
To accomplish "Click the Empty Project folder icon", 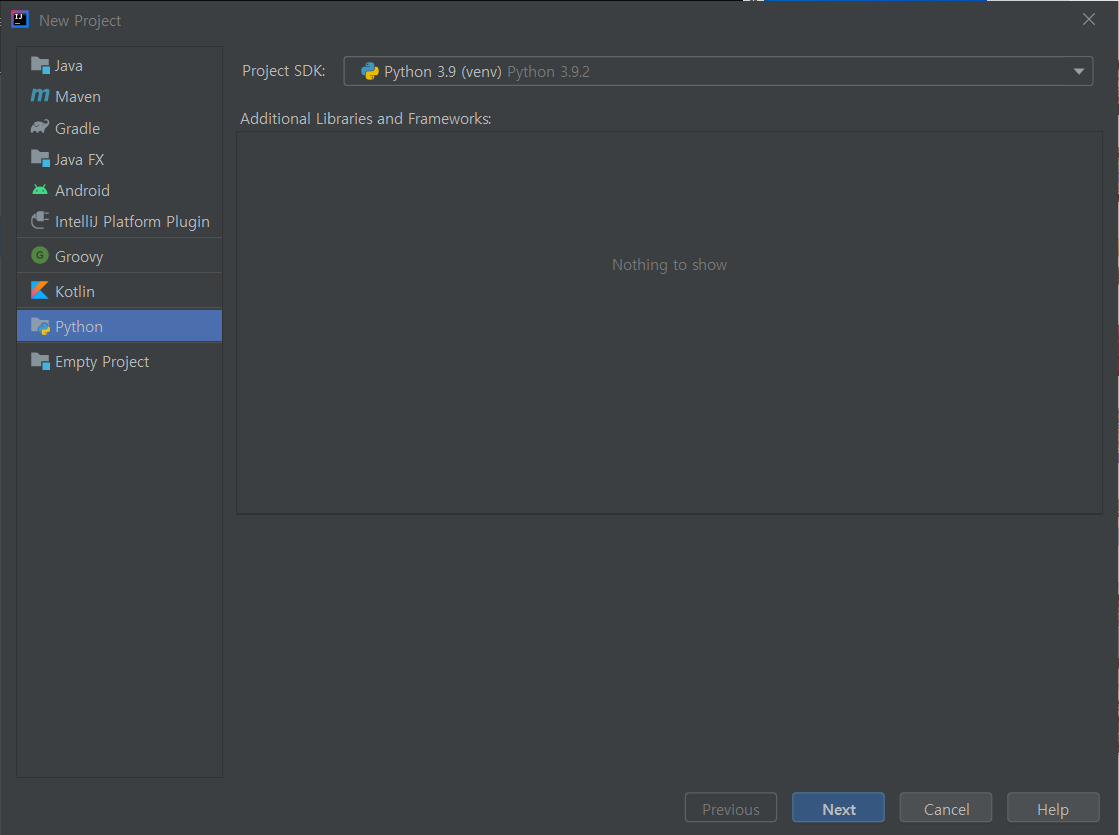I will coord(40,361).
